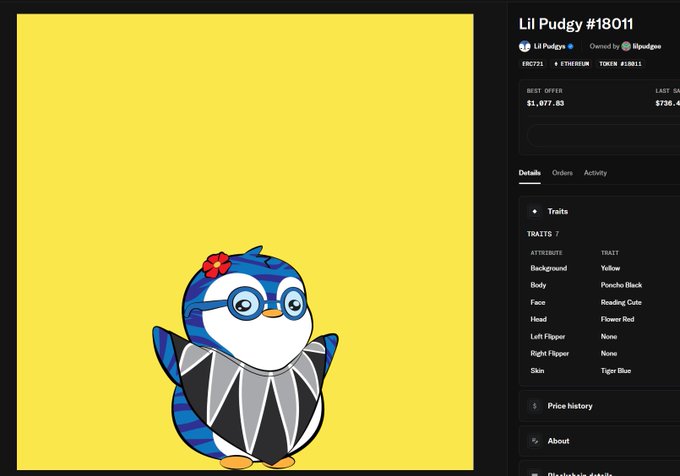
Task: Switch to the Orders tab
Action: (x=562, y=173)
